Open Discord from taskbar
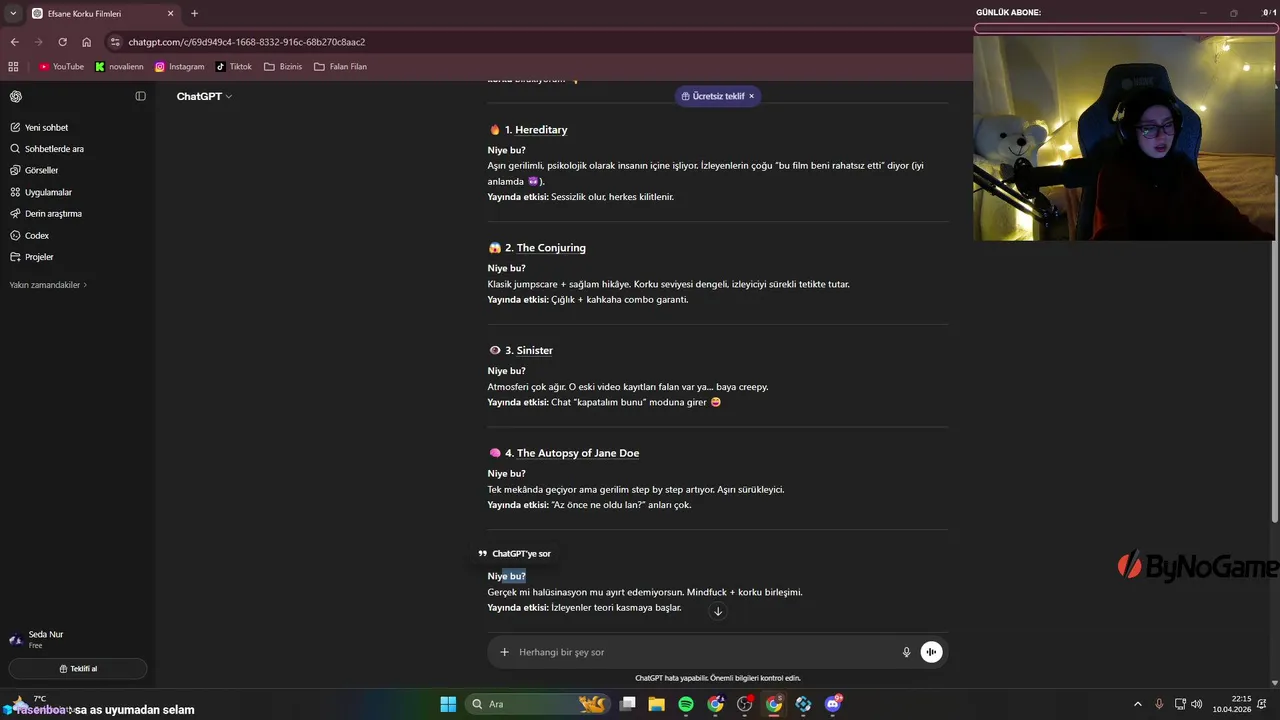 pyautogui.click(x=833, y=704)
